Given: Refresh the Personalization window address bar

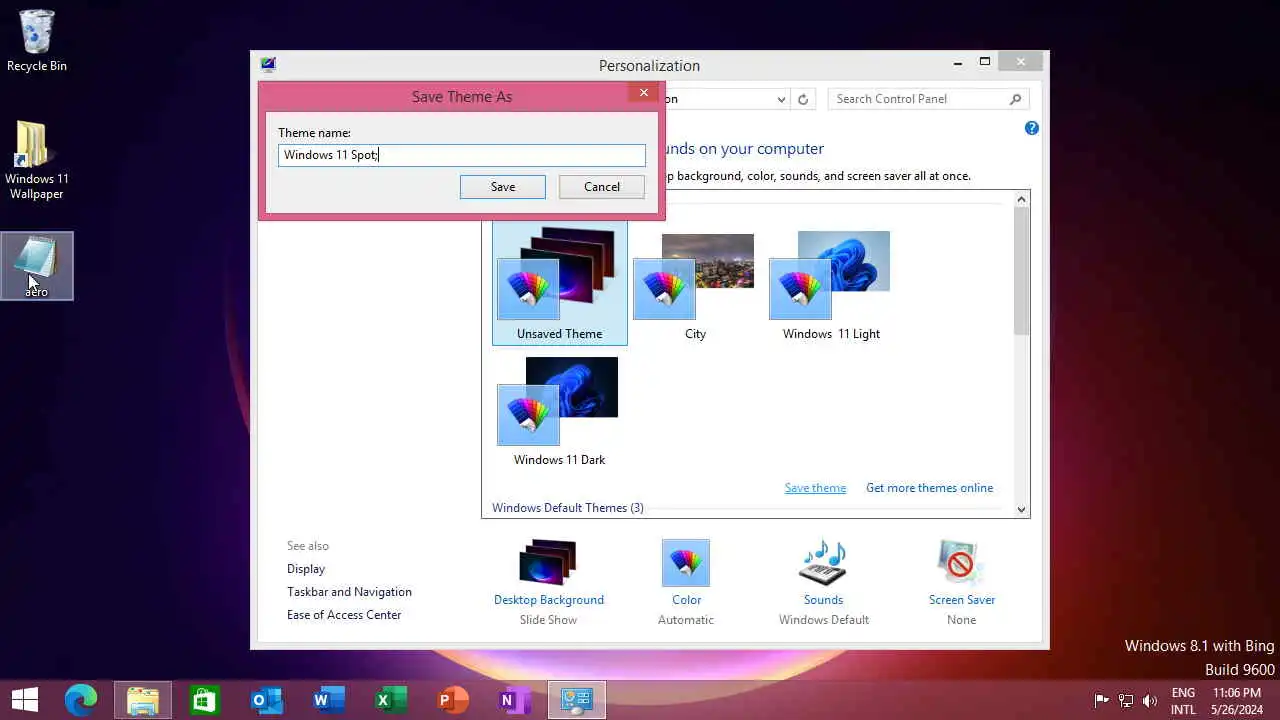Looking at the screenshot, I should point(802,99).
